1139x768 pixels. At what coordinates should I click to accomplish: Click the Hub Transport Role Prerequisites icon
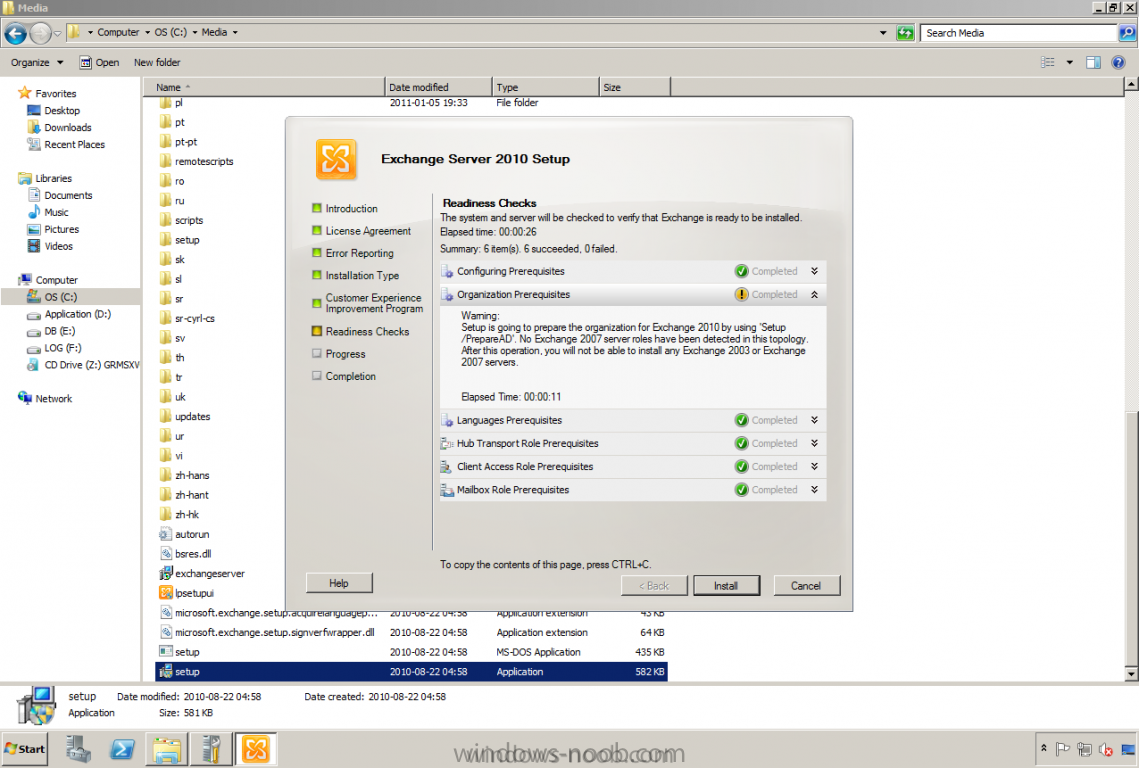[x=447, y=443]
